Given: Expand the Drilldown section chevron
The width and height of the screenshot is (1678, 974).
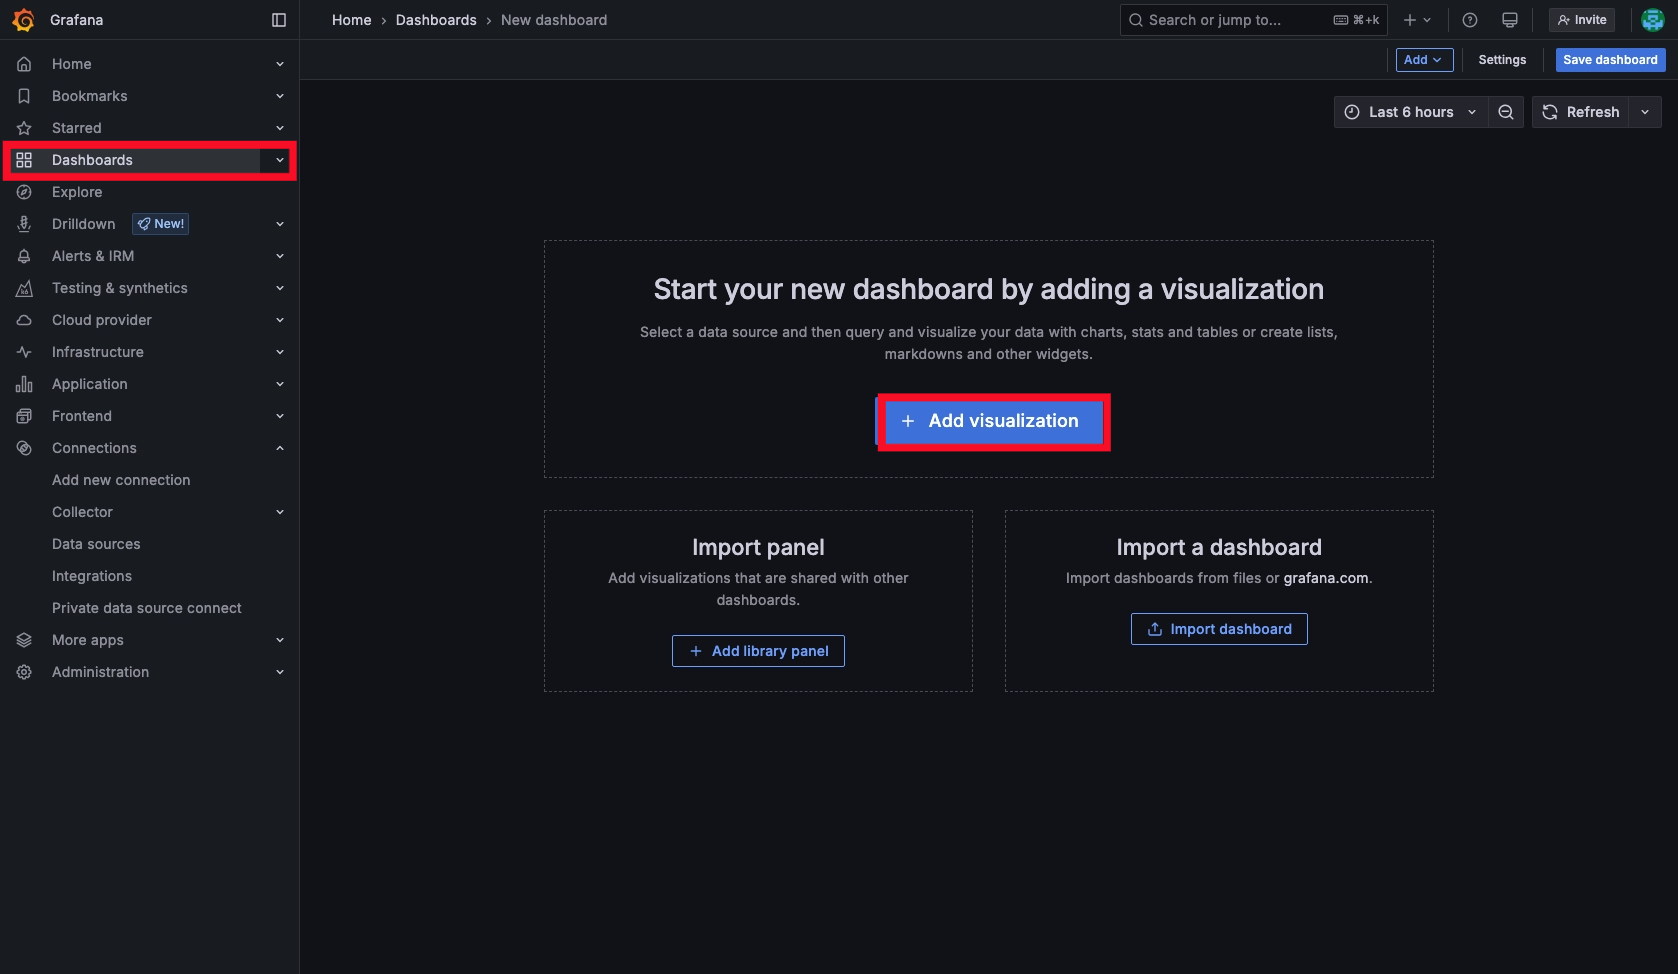Looking at the screenshot, I should pyautogui.click(x=280, y=224).
